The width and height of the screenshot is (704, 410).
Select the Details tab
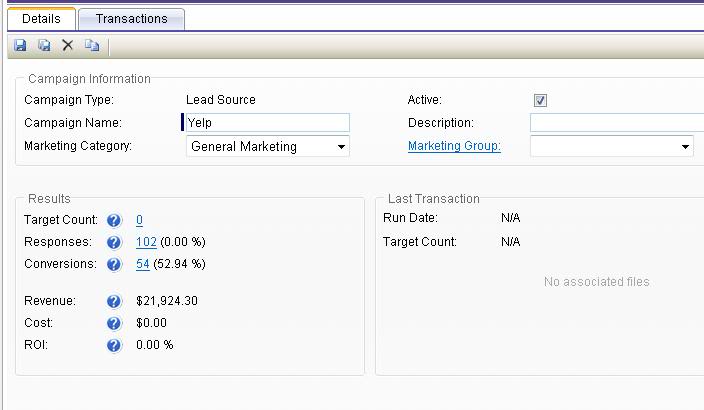point(41,18)
